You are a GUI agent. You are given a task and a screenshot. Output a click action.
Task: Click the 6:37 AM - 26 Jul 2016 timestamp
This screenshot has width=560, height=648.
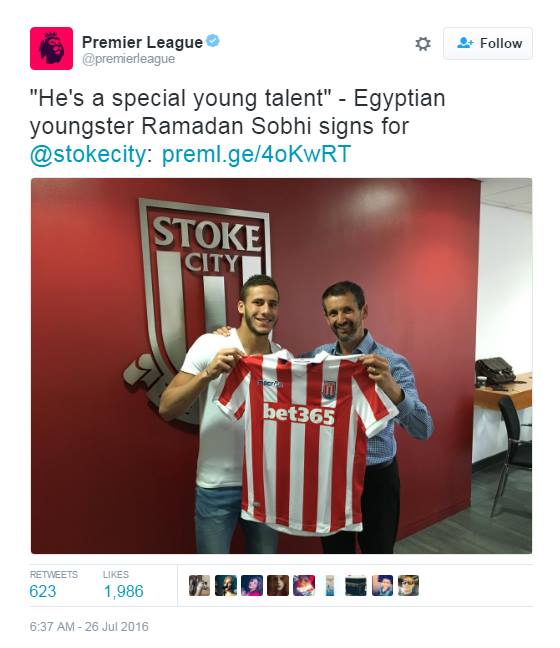coord(89,627)
